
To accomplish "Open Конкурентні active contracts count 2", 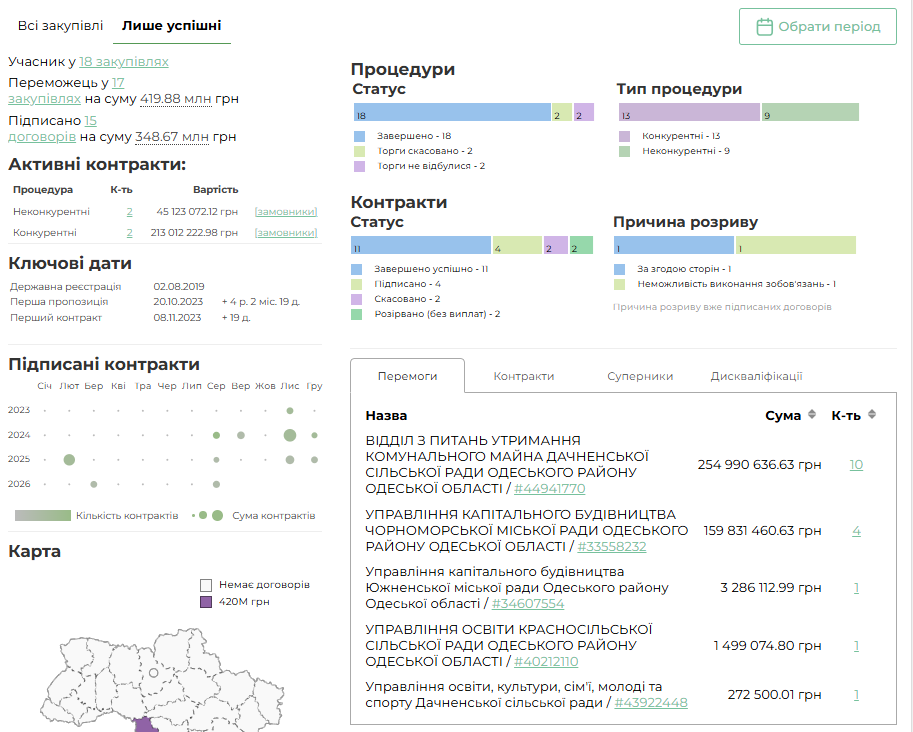I will point(129,233).
